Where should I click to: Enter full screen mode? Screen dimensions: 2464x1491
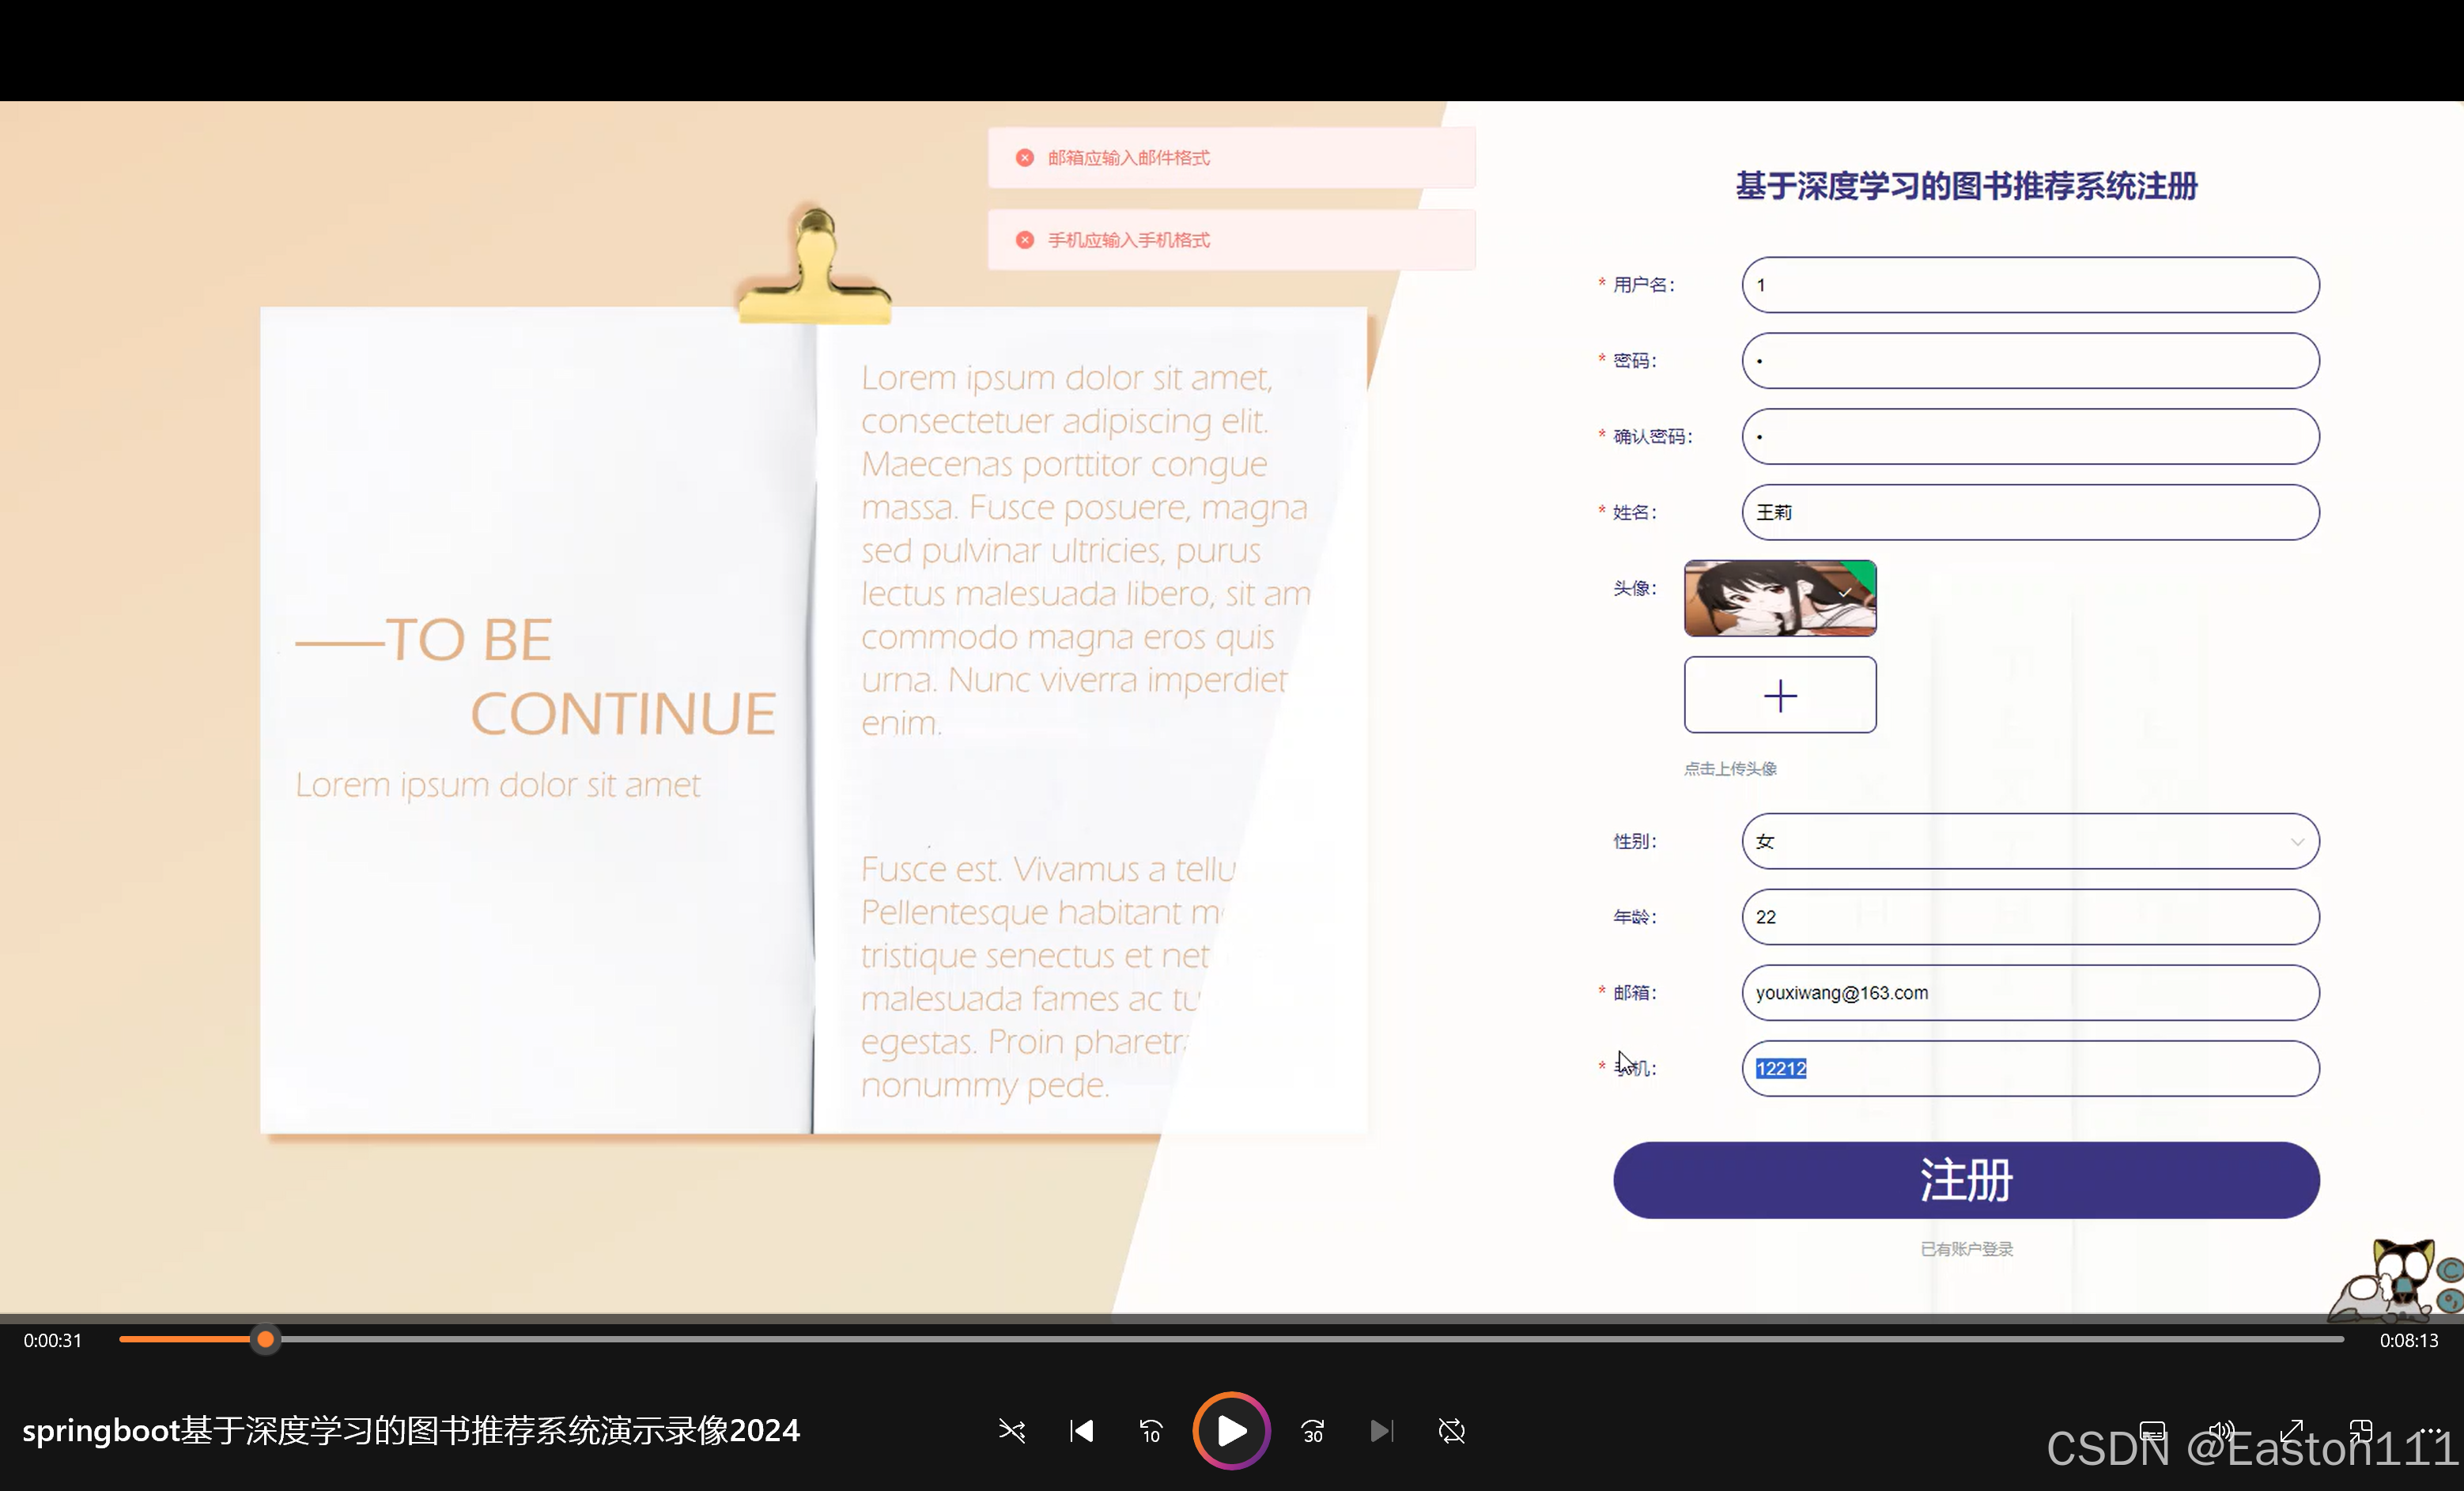[2292, 1431]
